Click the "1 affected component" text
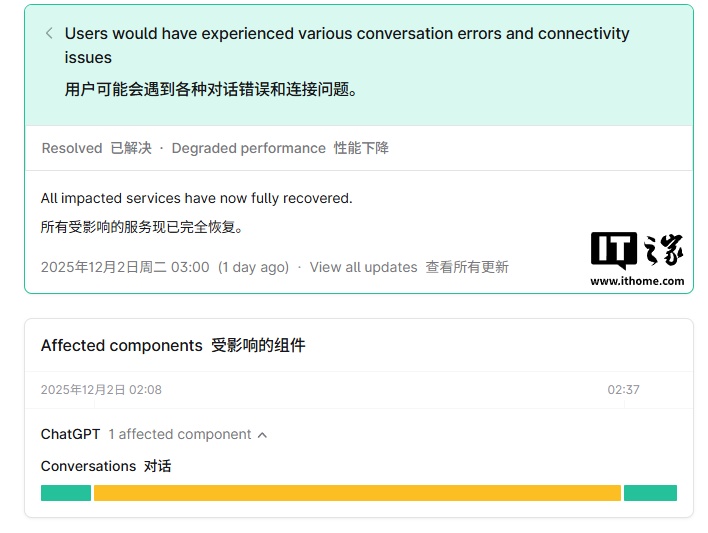708x533 pixels. coord(180,434)
